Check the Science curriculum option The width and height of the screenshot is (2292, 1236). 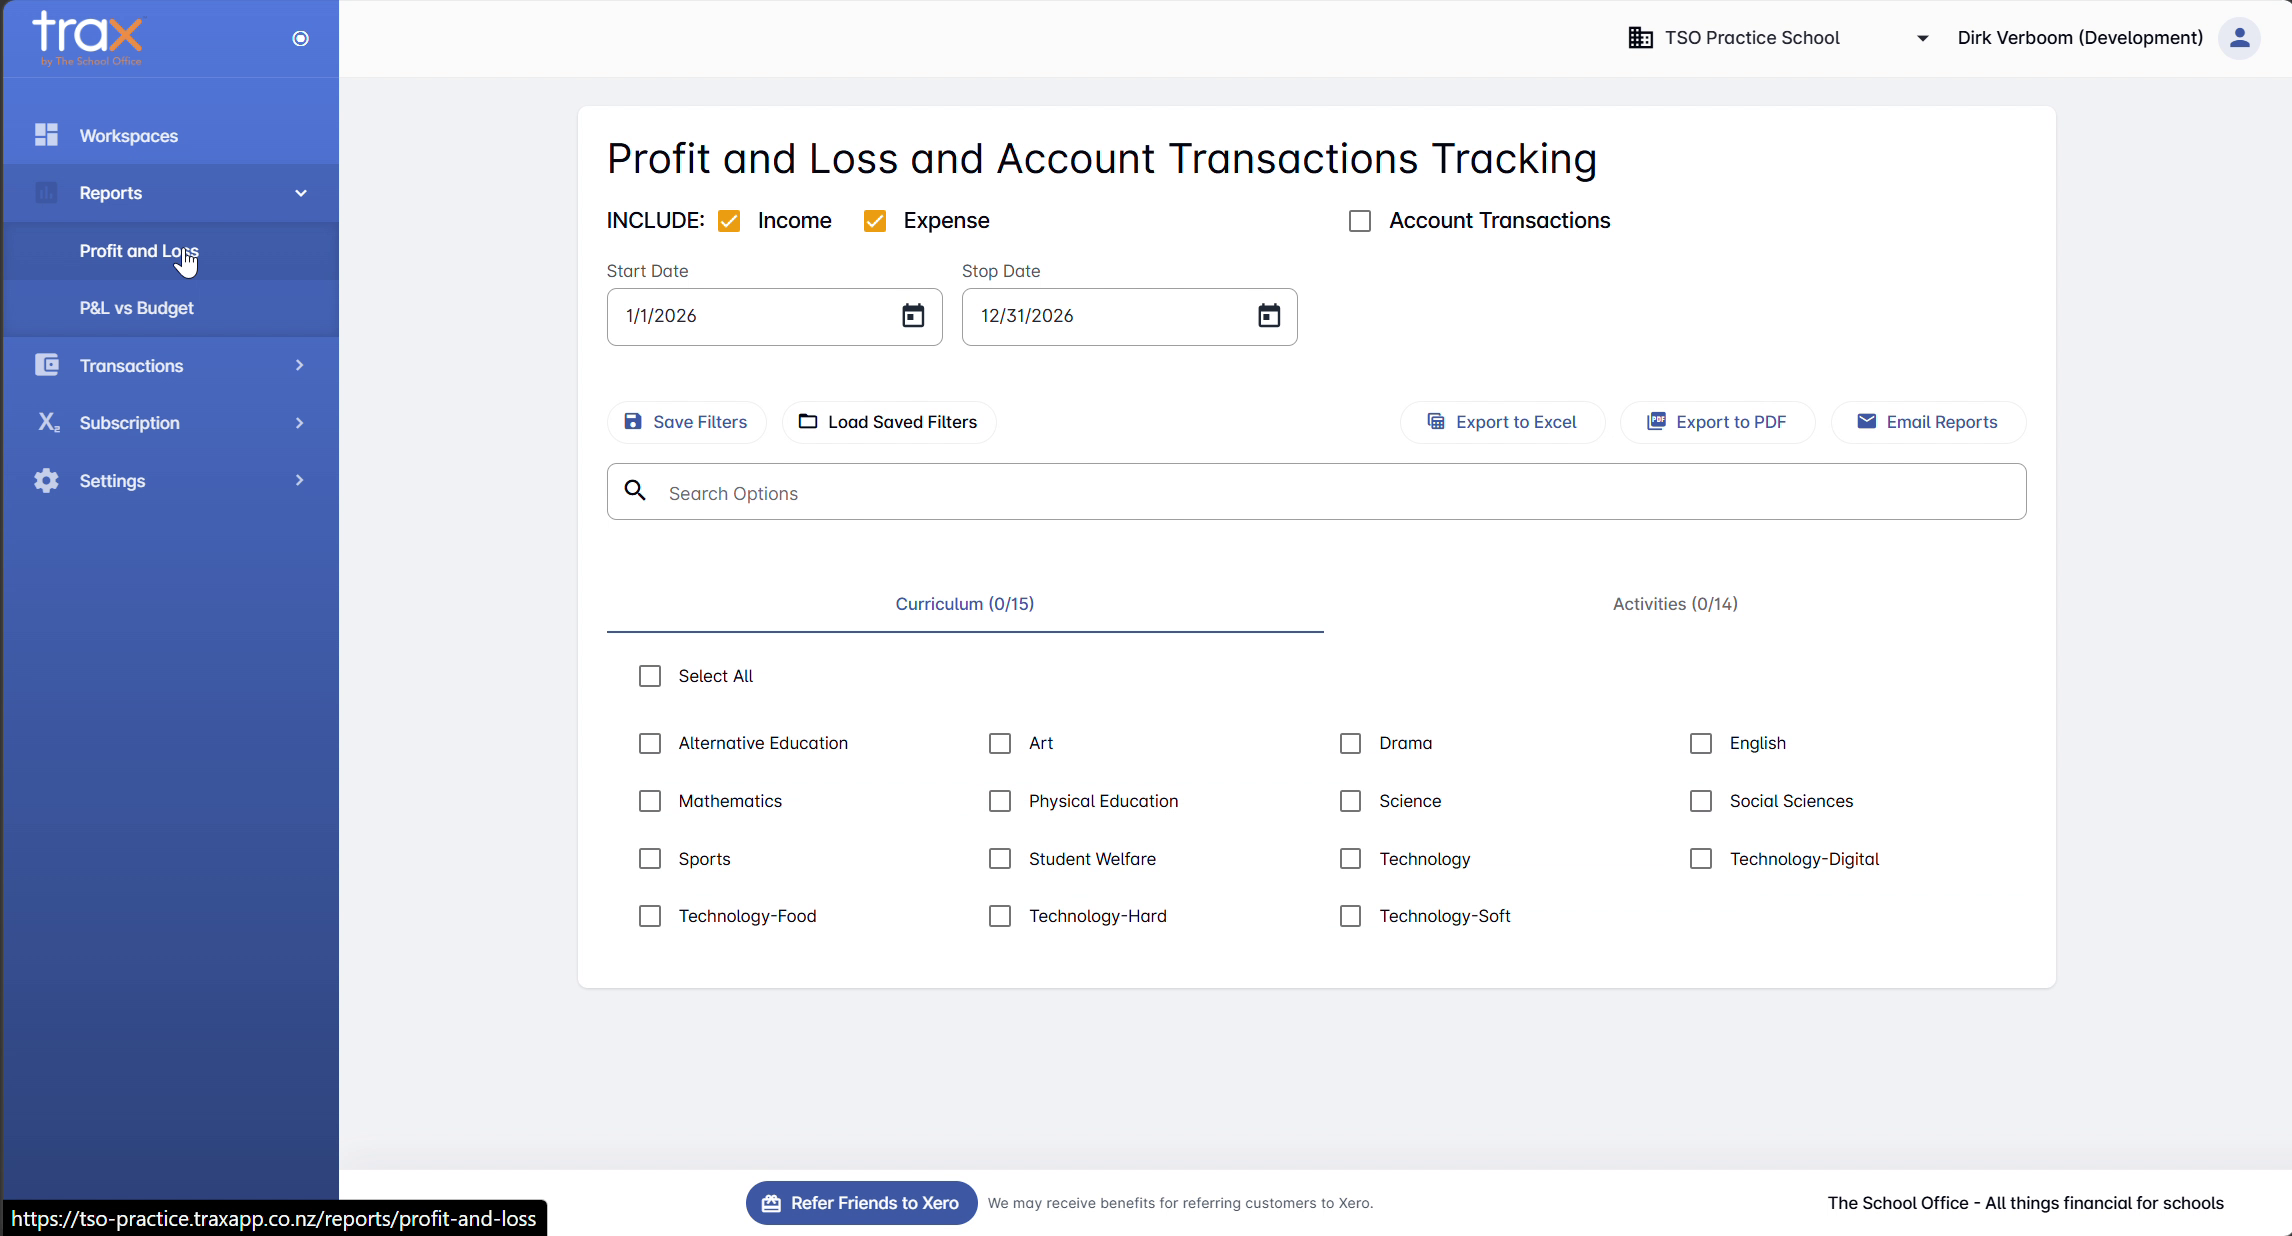point(1351,801)
